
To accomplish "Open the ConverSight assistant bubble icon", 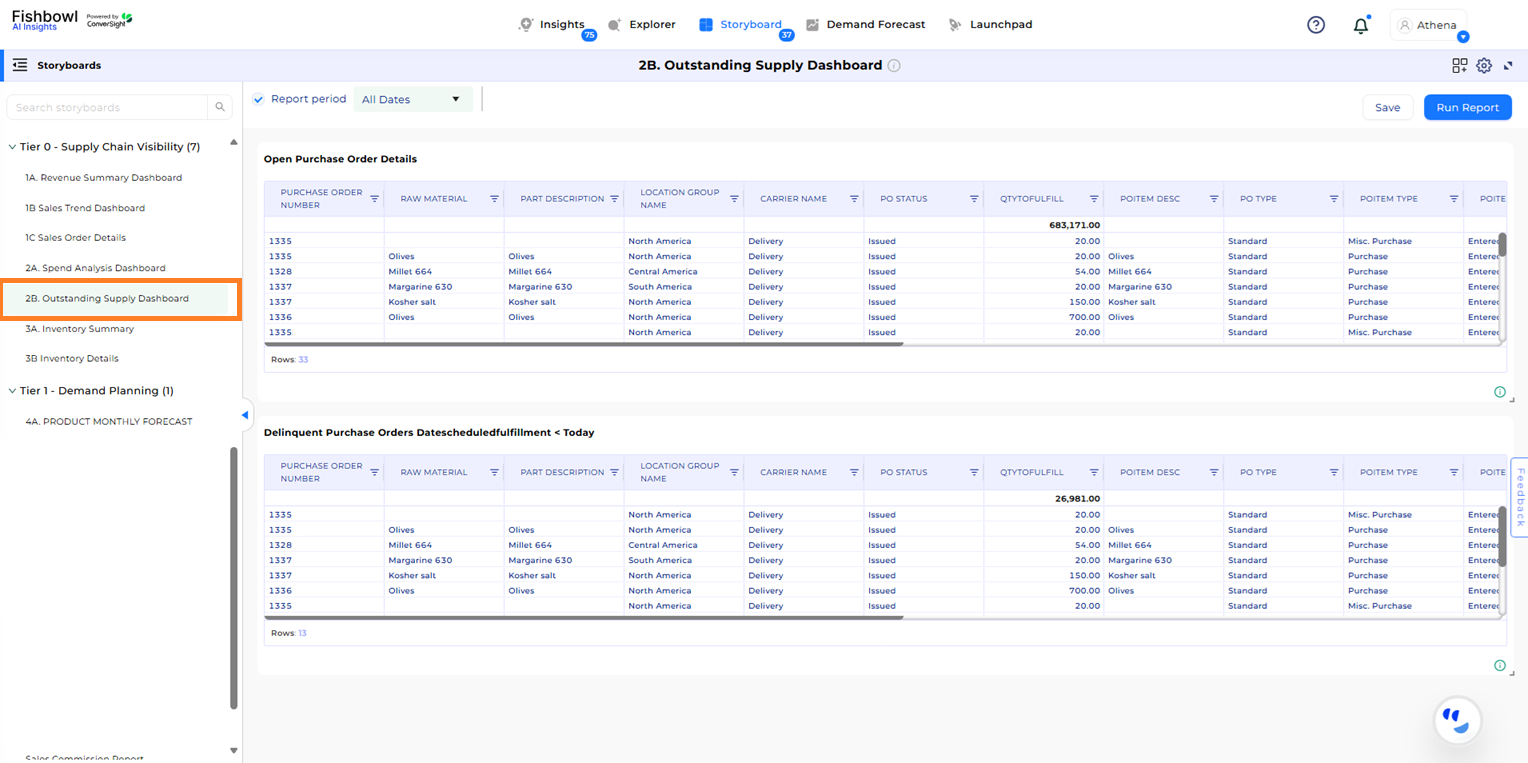I will (1457, 720).
